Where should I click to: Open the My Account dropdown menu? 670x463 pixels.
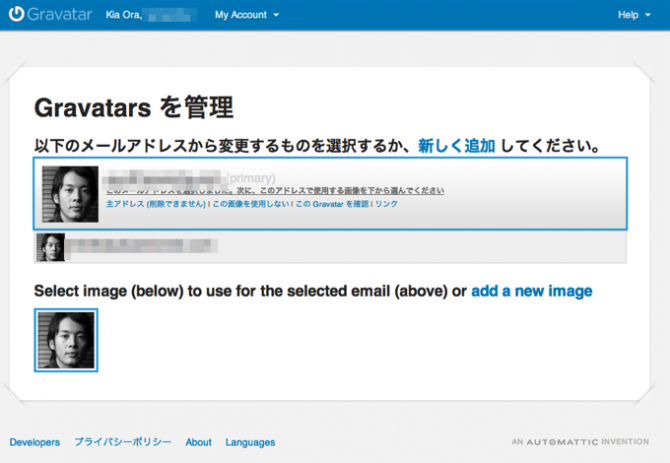[x=247, y=15]
